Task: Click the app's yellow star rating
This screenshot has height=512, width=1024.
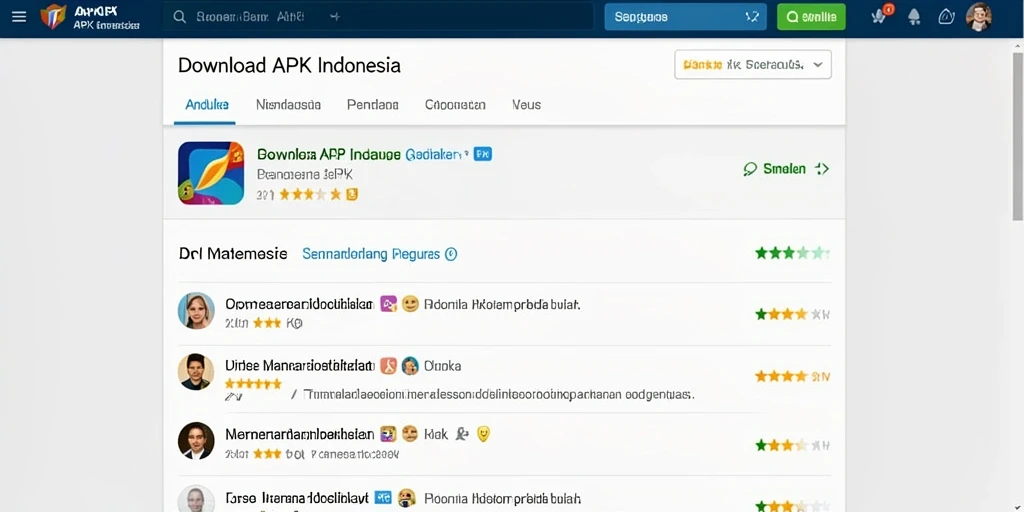Action: (x=310, y=194)
